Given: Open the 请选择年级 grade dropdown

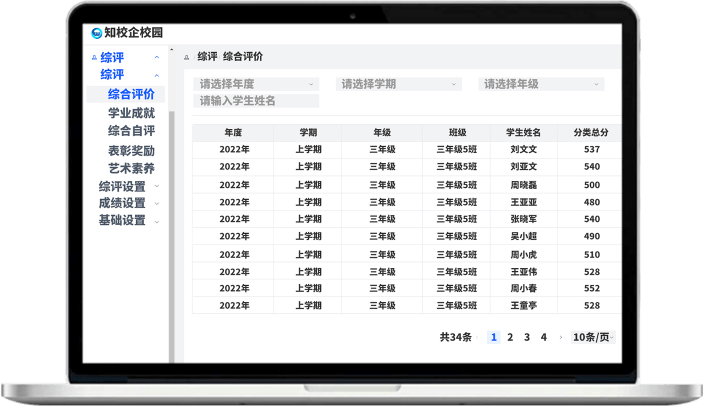Looking at the screenshot, I should (x=541, y=84).
